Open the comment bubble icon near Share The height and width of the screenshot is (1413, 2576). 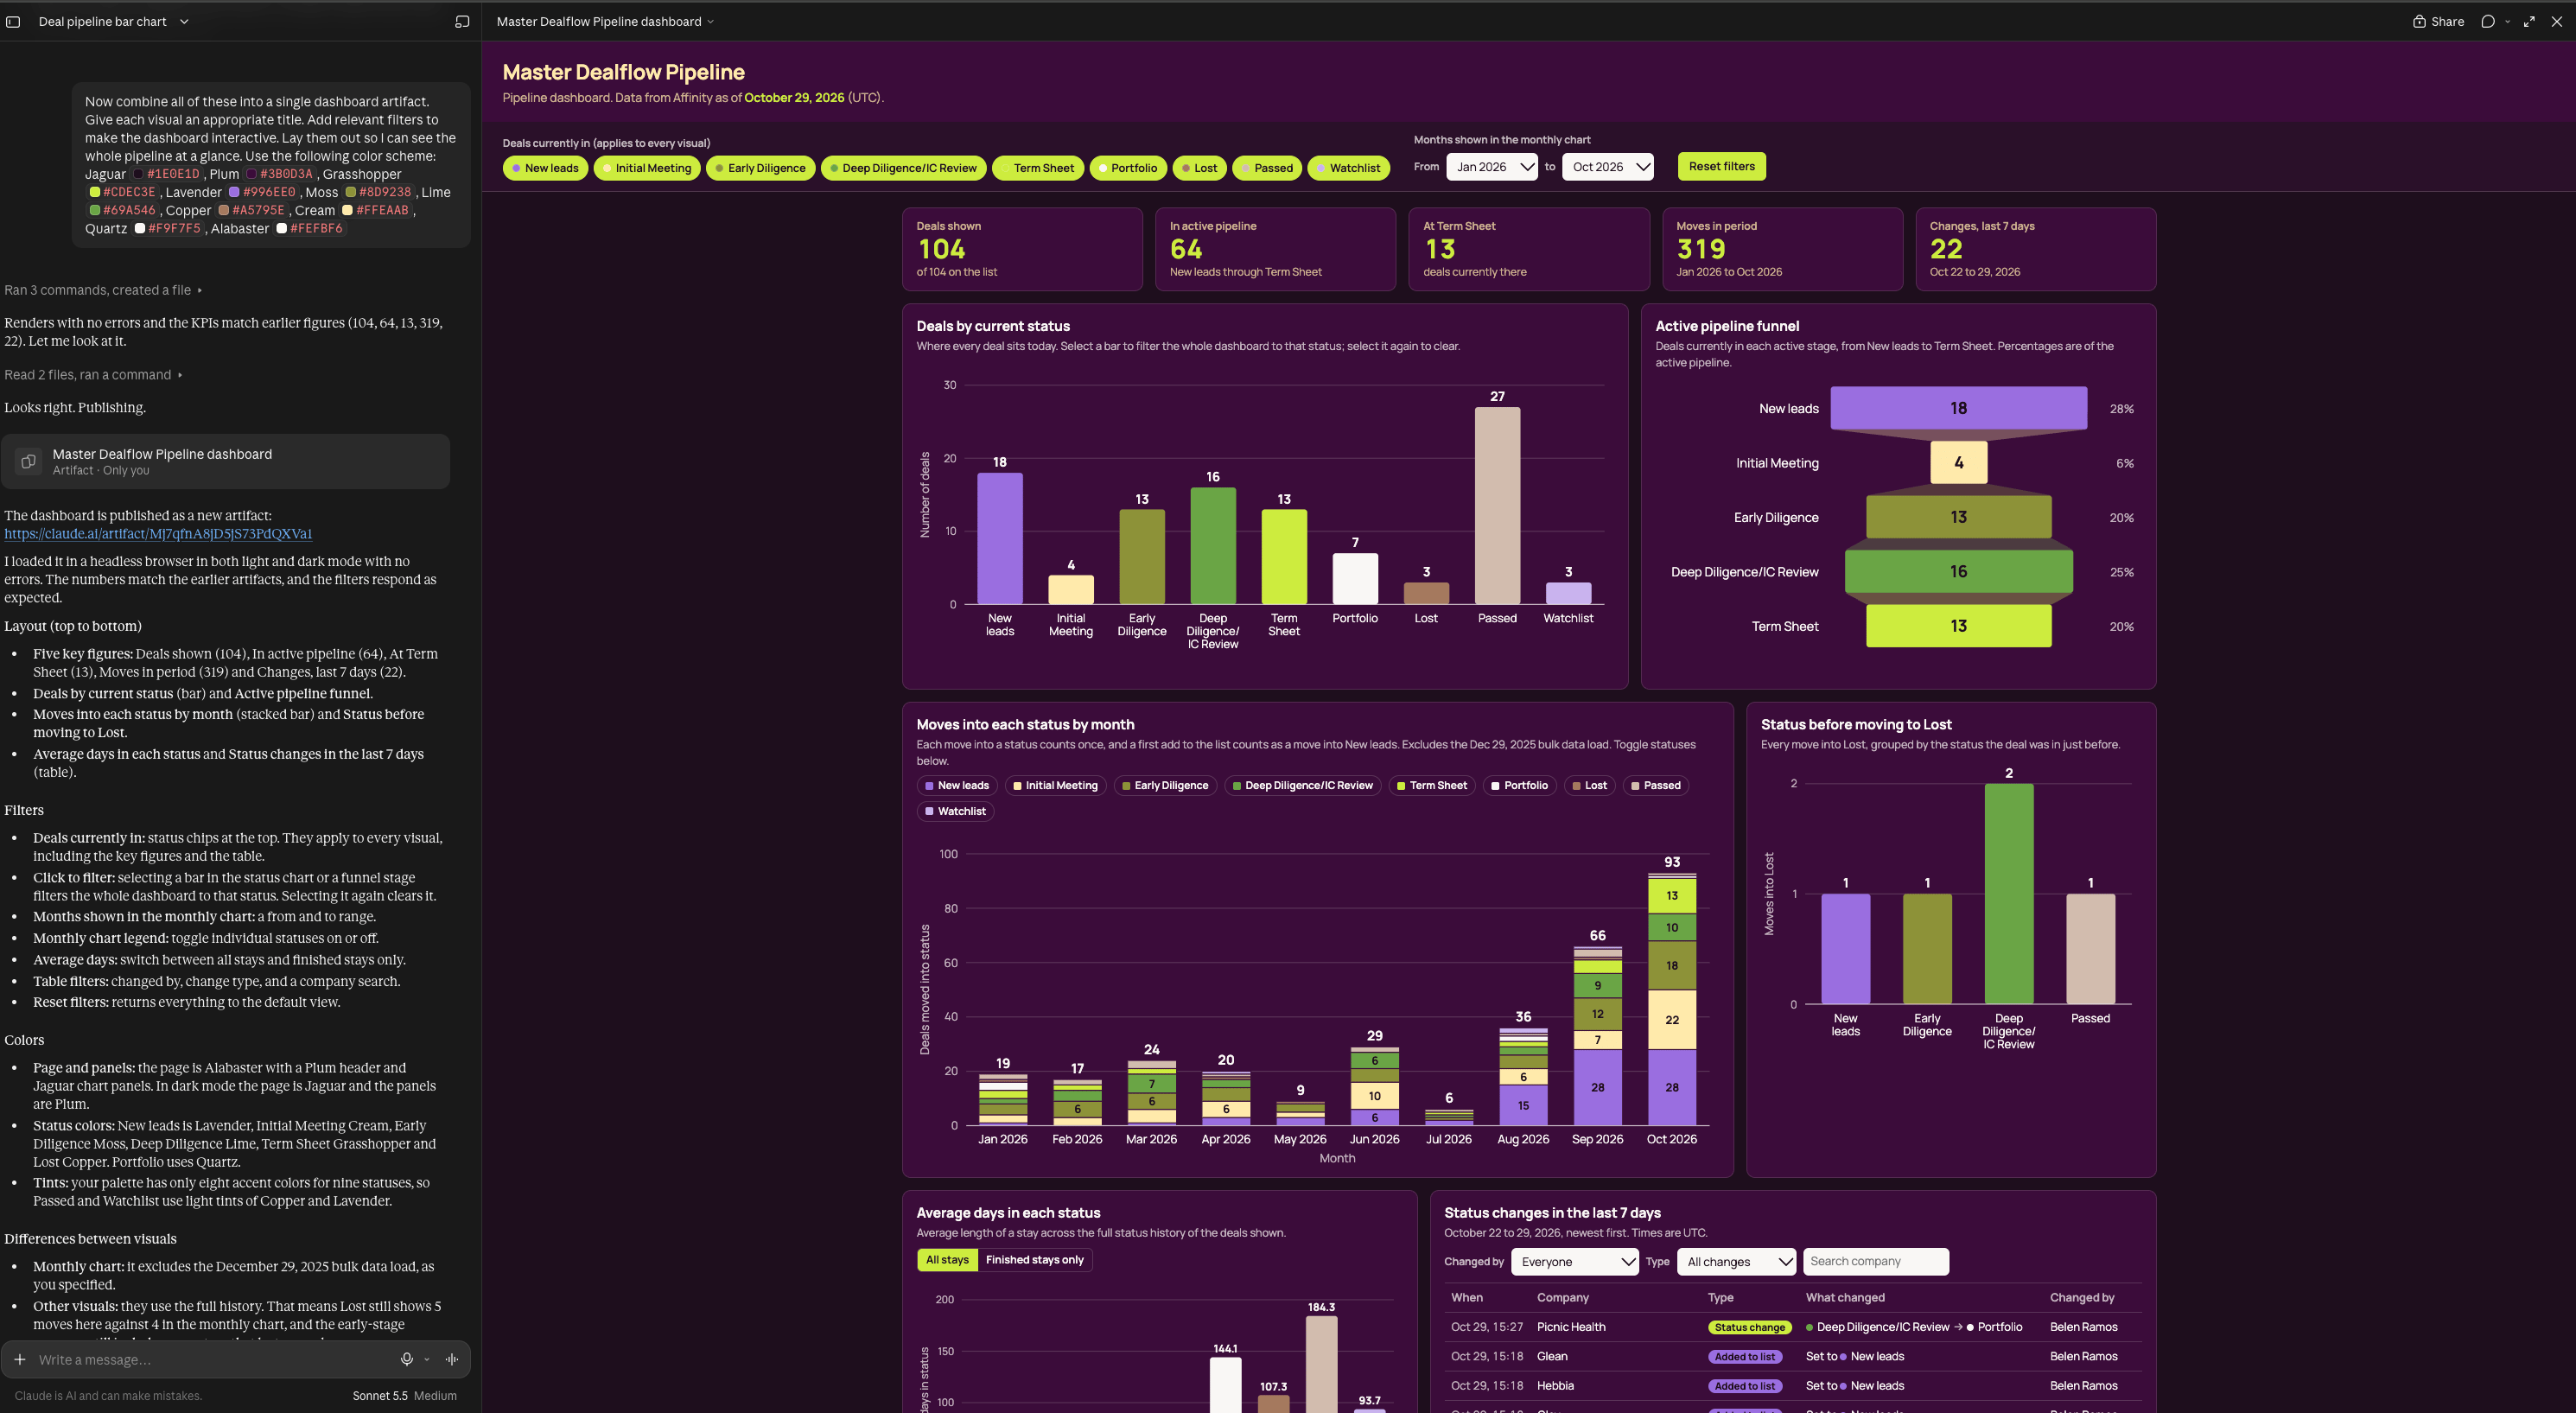(2488, 21)
